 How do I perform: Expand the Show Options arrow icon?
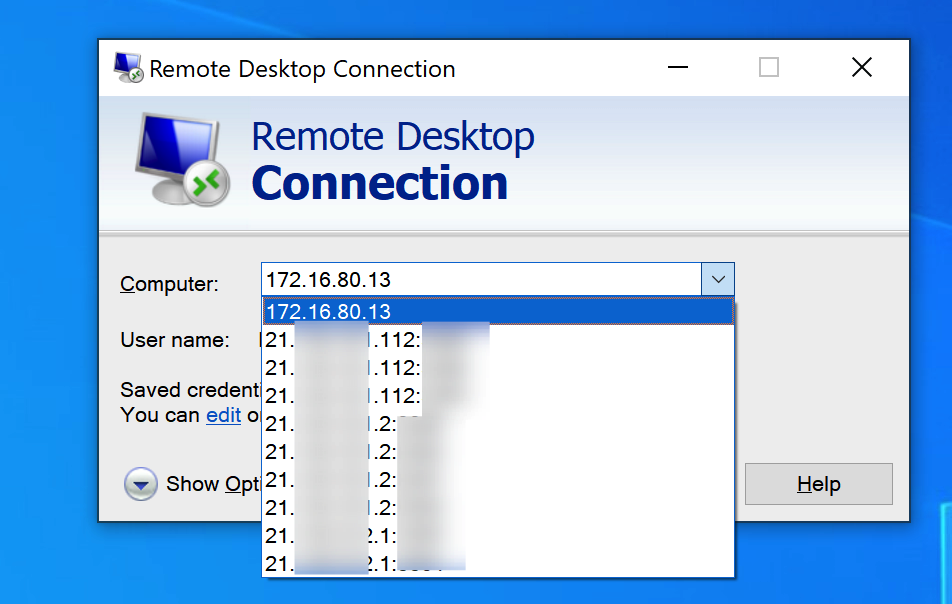141,484
